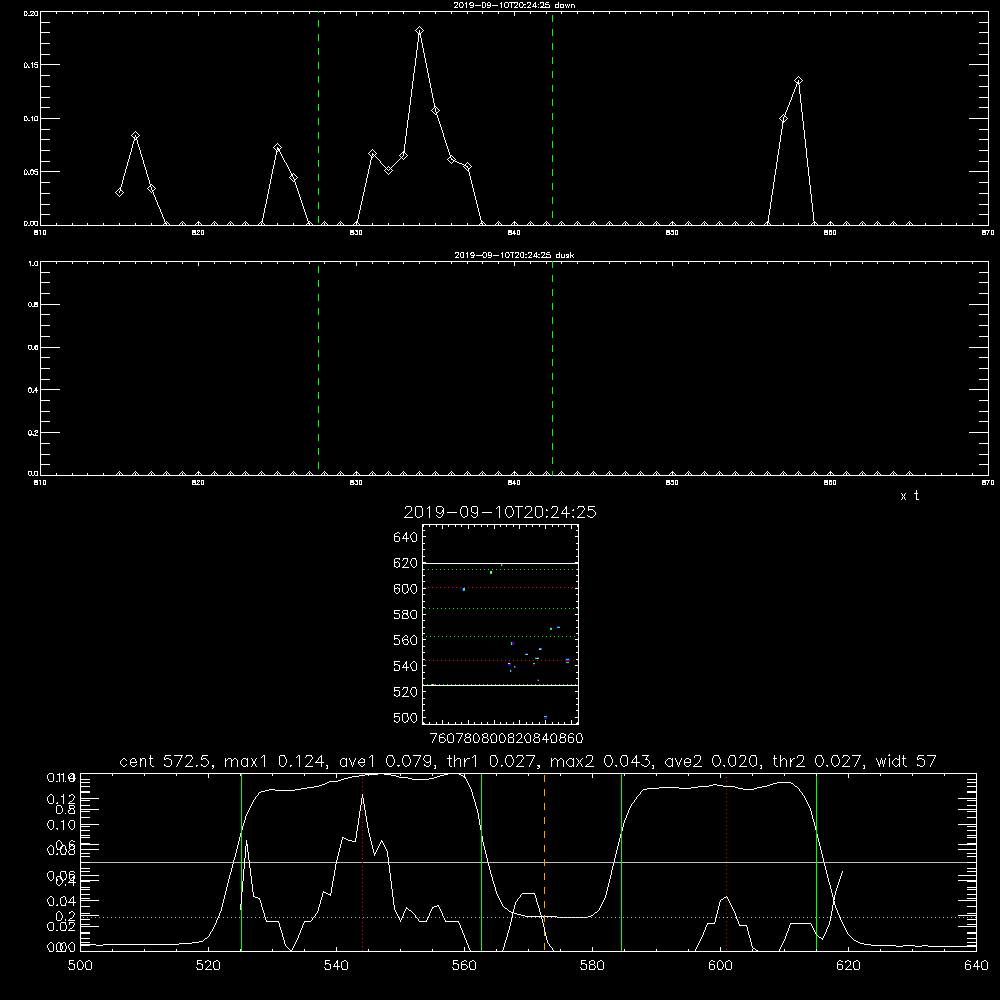Click the blue dot near 600 in the center plot
The height and width of the screenshot is (1000, 1000).
click(464, 589)
